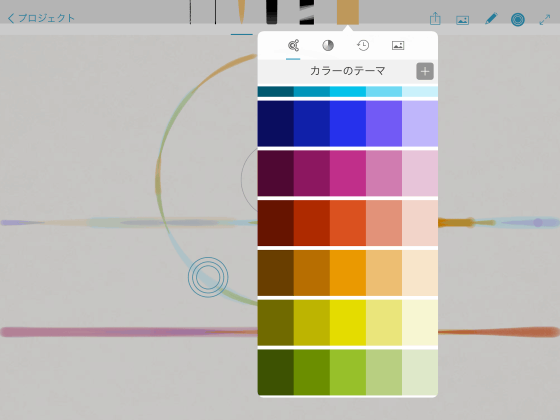Enter fullscreen with the expand arrows
Image resolution: width=560 pixels, height=420 pixels.
[x=545, y=19]
